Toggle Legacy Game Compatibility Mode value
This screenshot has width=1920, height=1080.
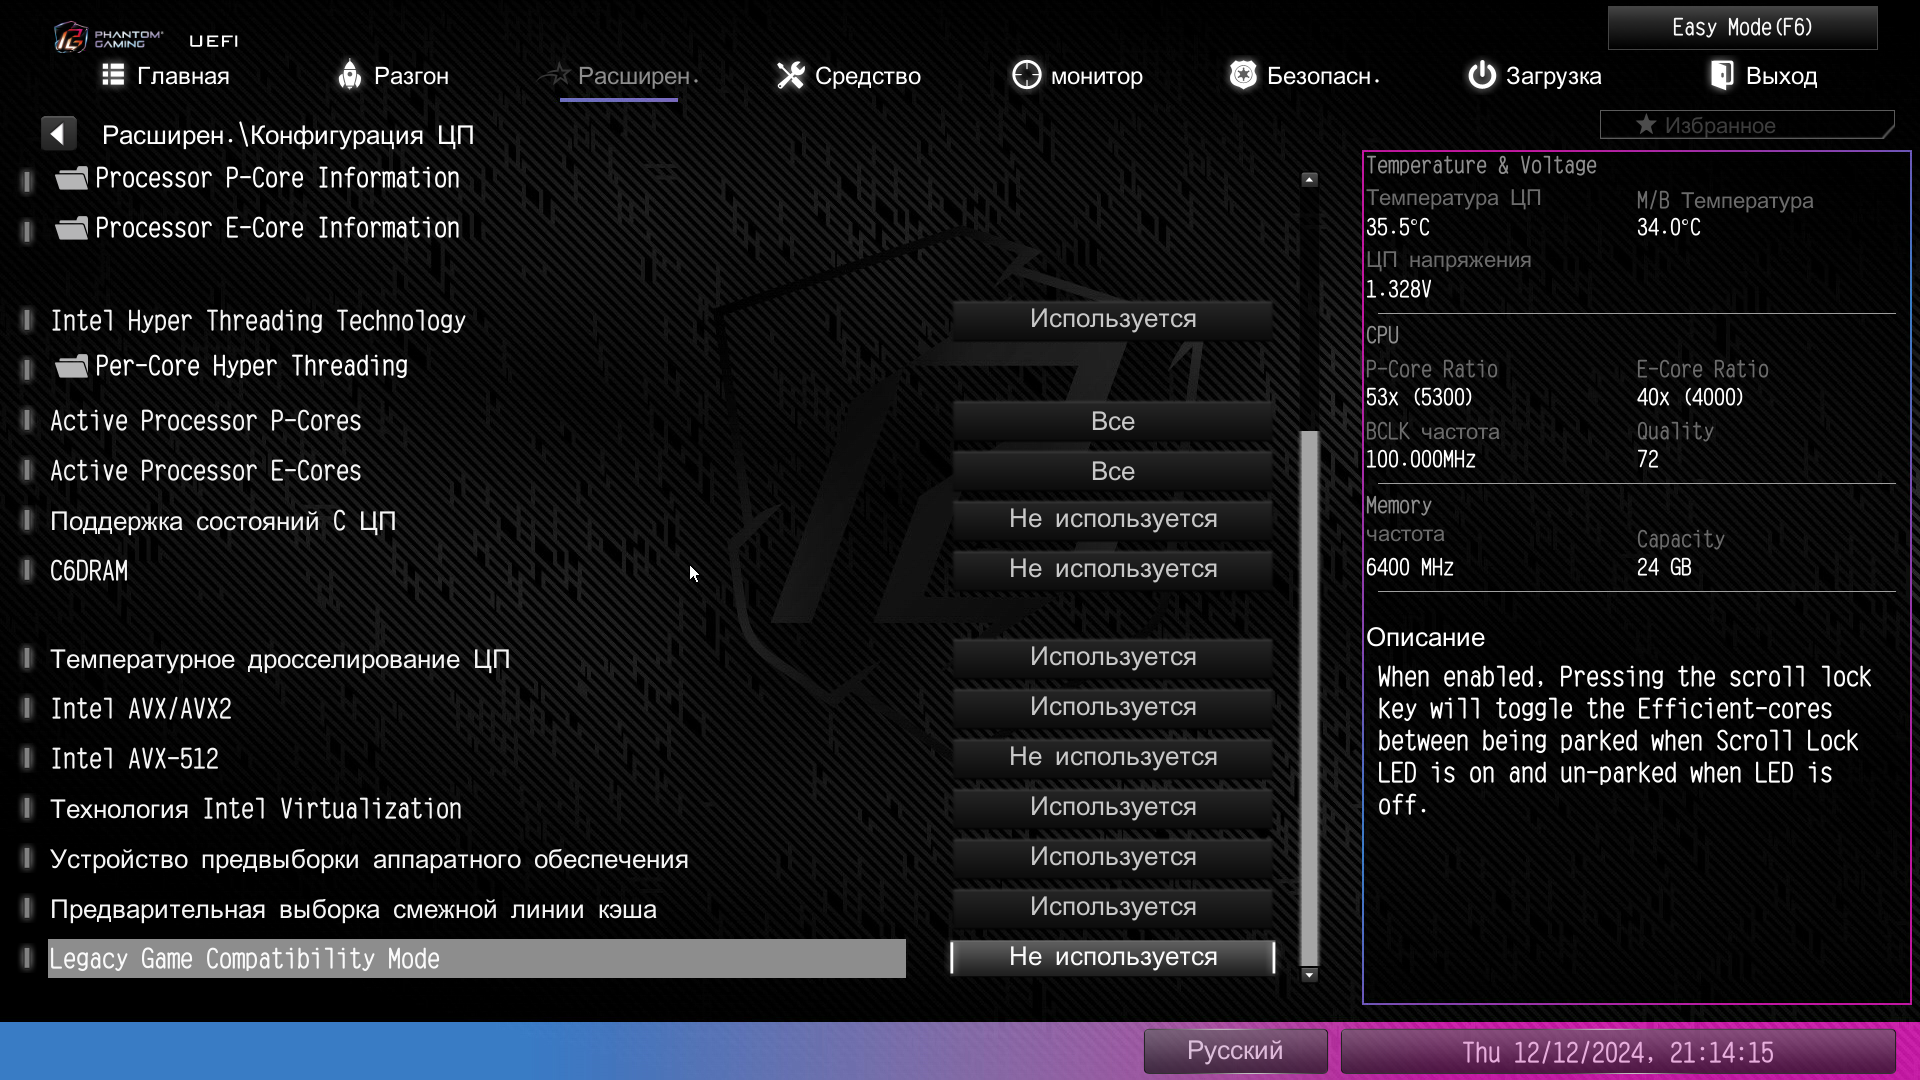pyautogui.click(x=1112, y=957)
